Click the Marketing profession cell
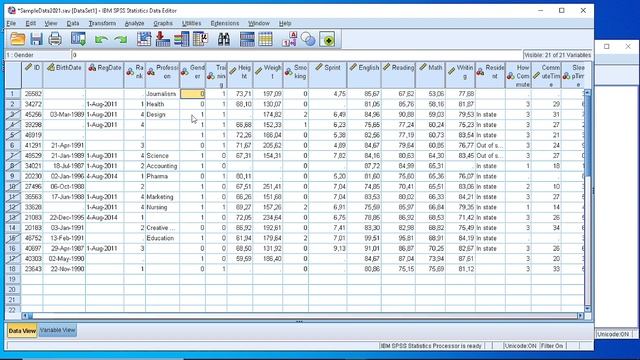Image resolution: width=640 pixels, height=360 pixels. click(162, 197)
